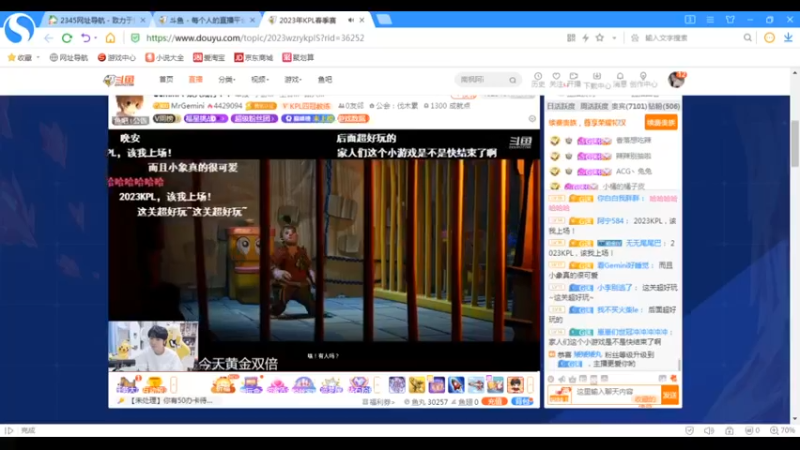Mute the 2023年KPL春季赛 tab audio icon
Image resolution: width=800 pixels, height=450 pixels.
pos(351,20)
